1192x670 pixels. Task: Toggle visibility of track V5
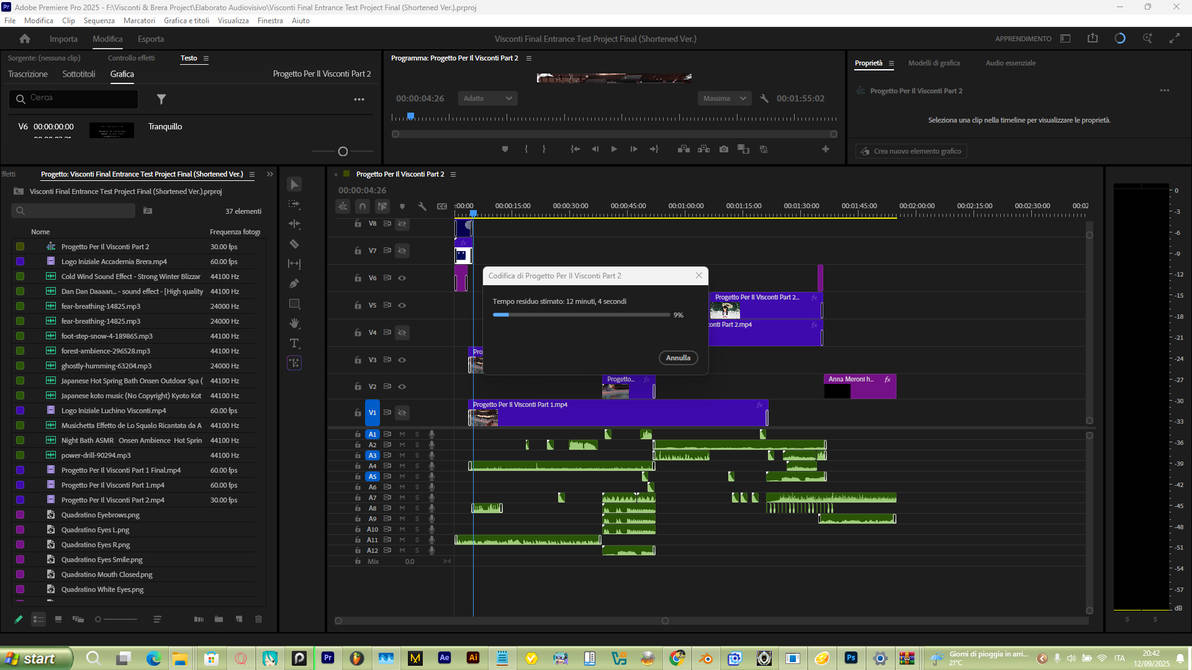point(402,306)
